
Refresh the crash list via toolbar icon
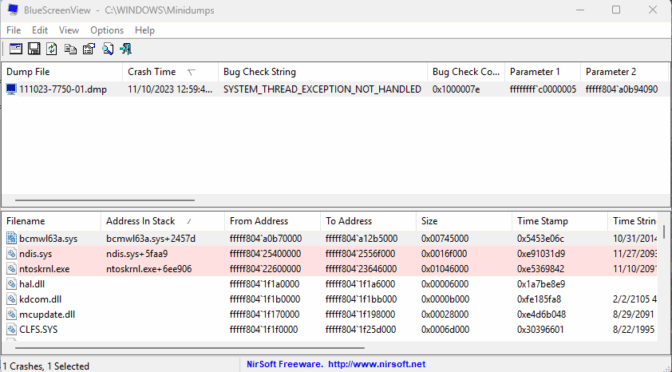point(52,49)
